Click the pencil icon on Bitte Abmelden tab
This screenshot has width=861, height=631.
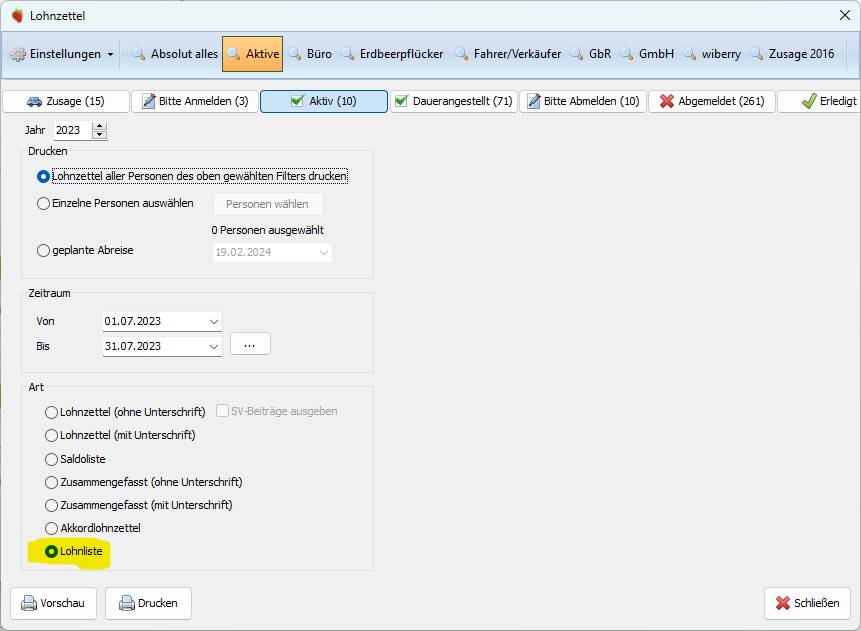coord(534,101)
